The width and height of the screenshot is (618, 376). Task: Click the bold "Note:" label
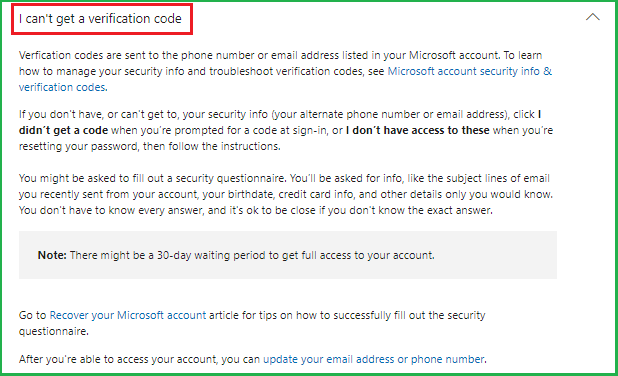(52, 255)
